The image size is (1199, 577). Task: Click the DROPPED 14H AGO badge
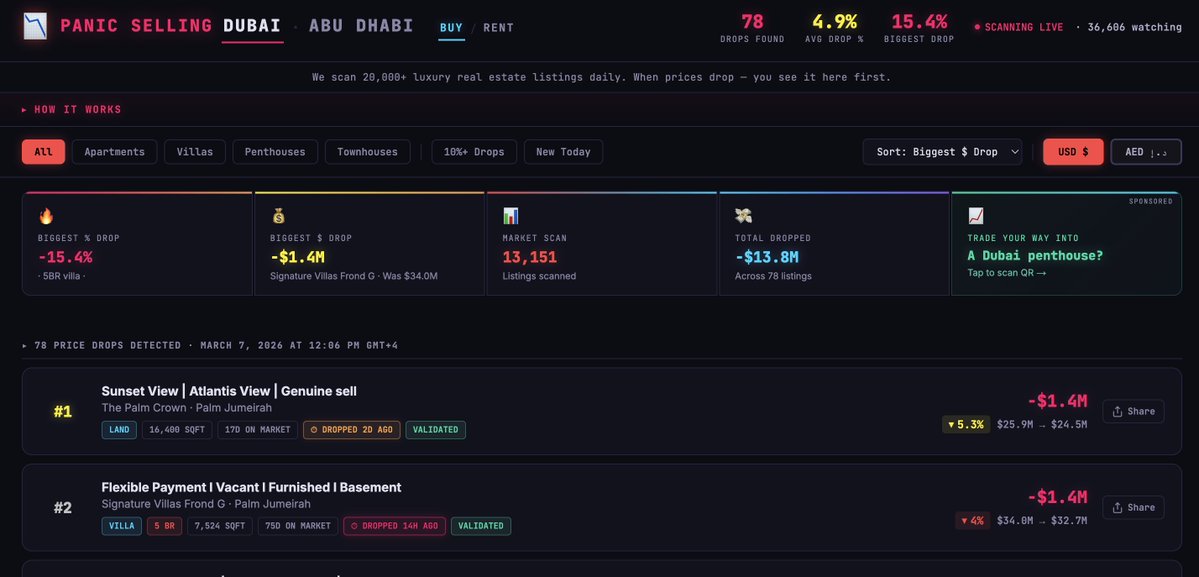click(395, 526)
